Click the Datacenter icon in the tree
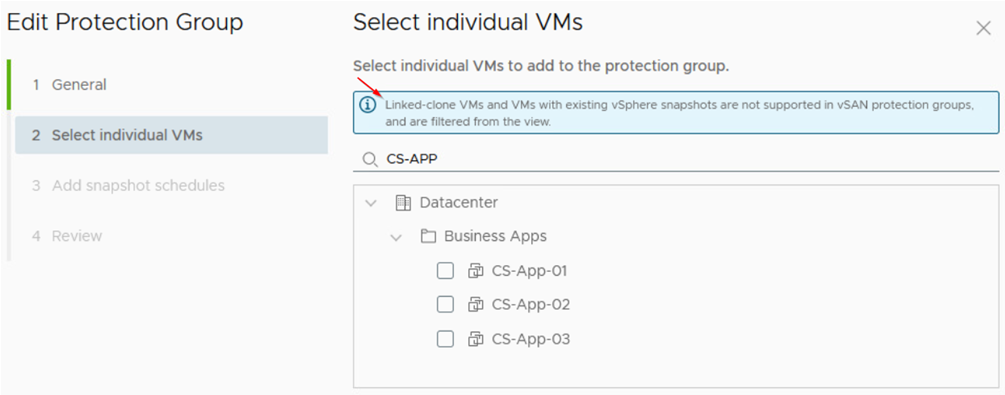This screenshot has height=395, width=1005. point(403,203)
